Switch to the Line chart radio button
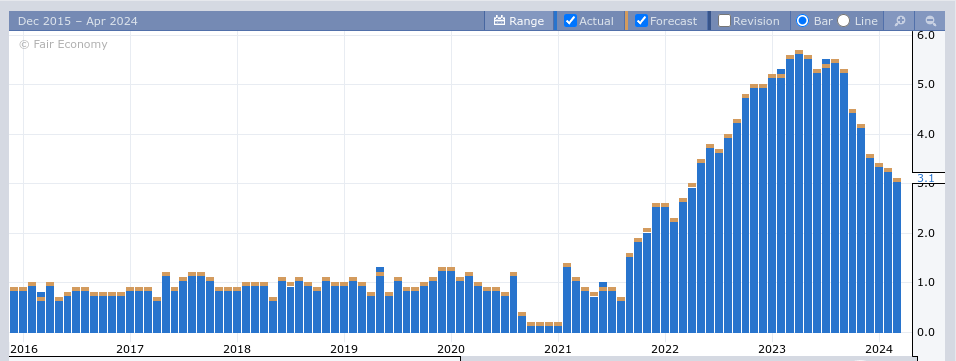956x361 pixels. 843,21
